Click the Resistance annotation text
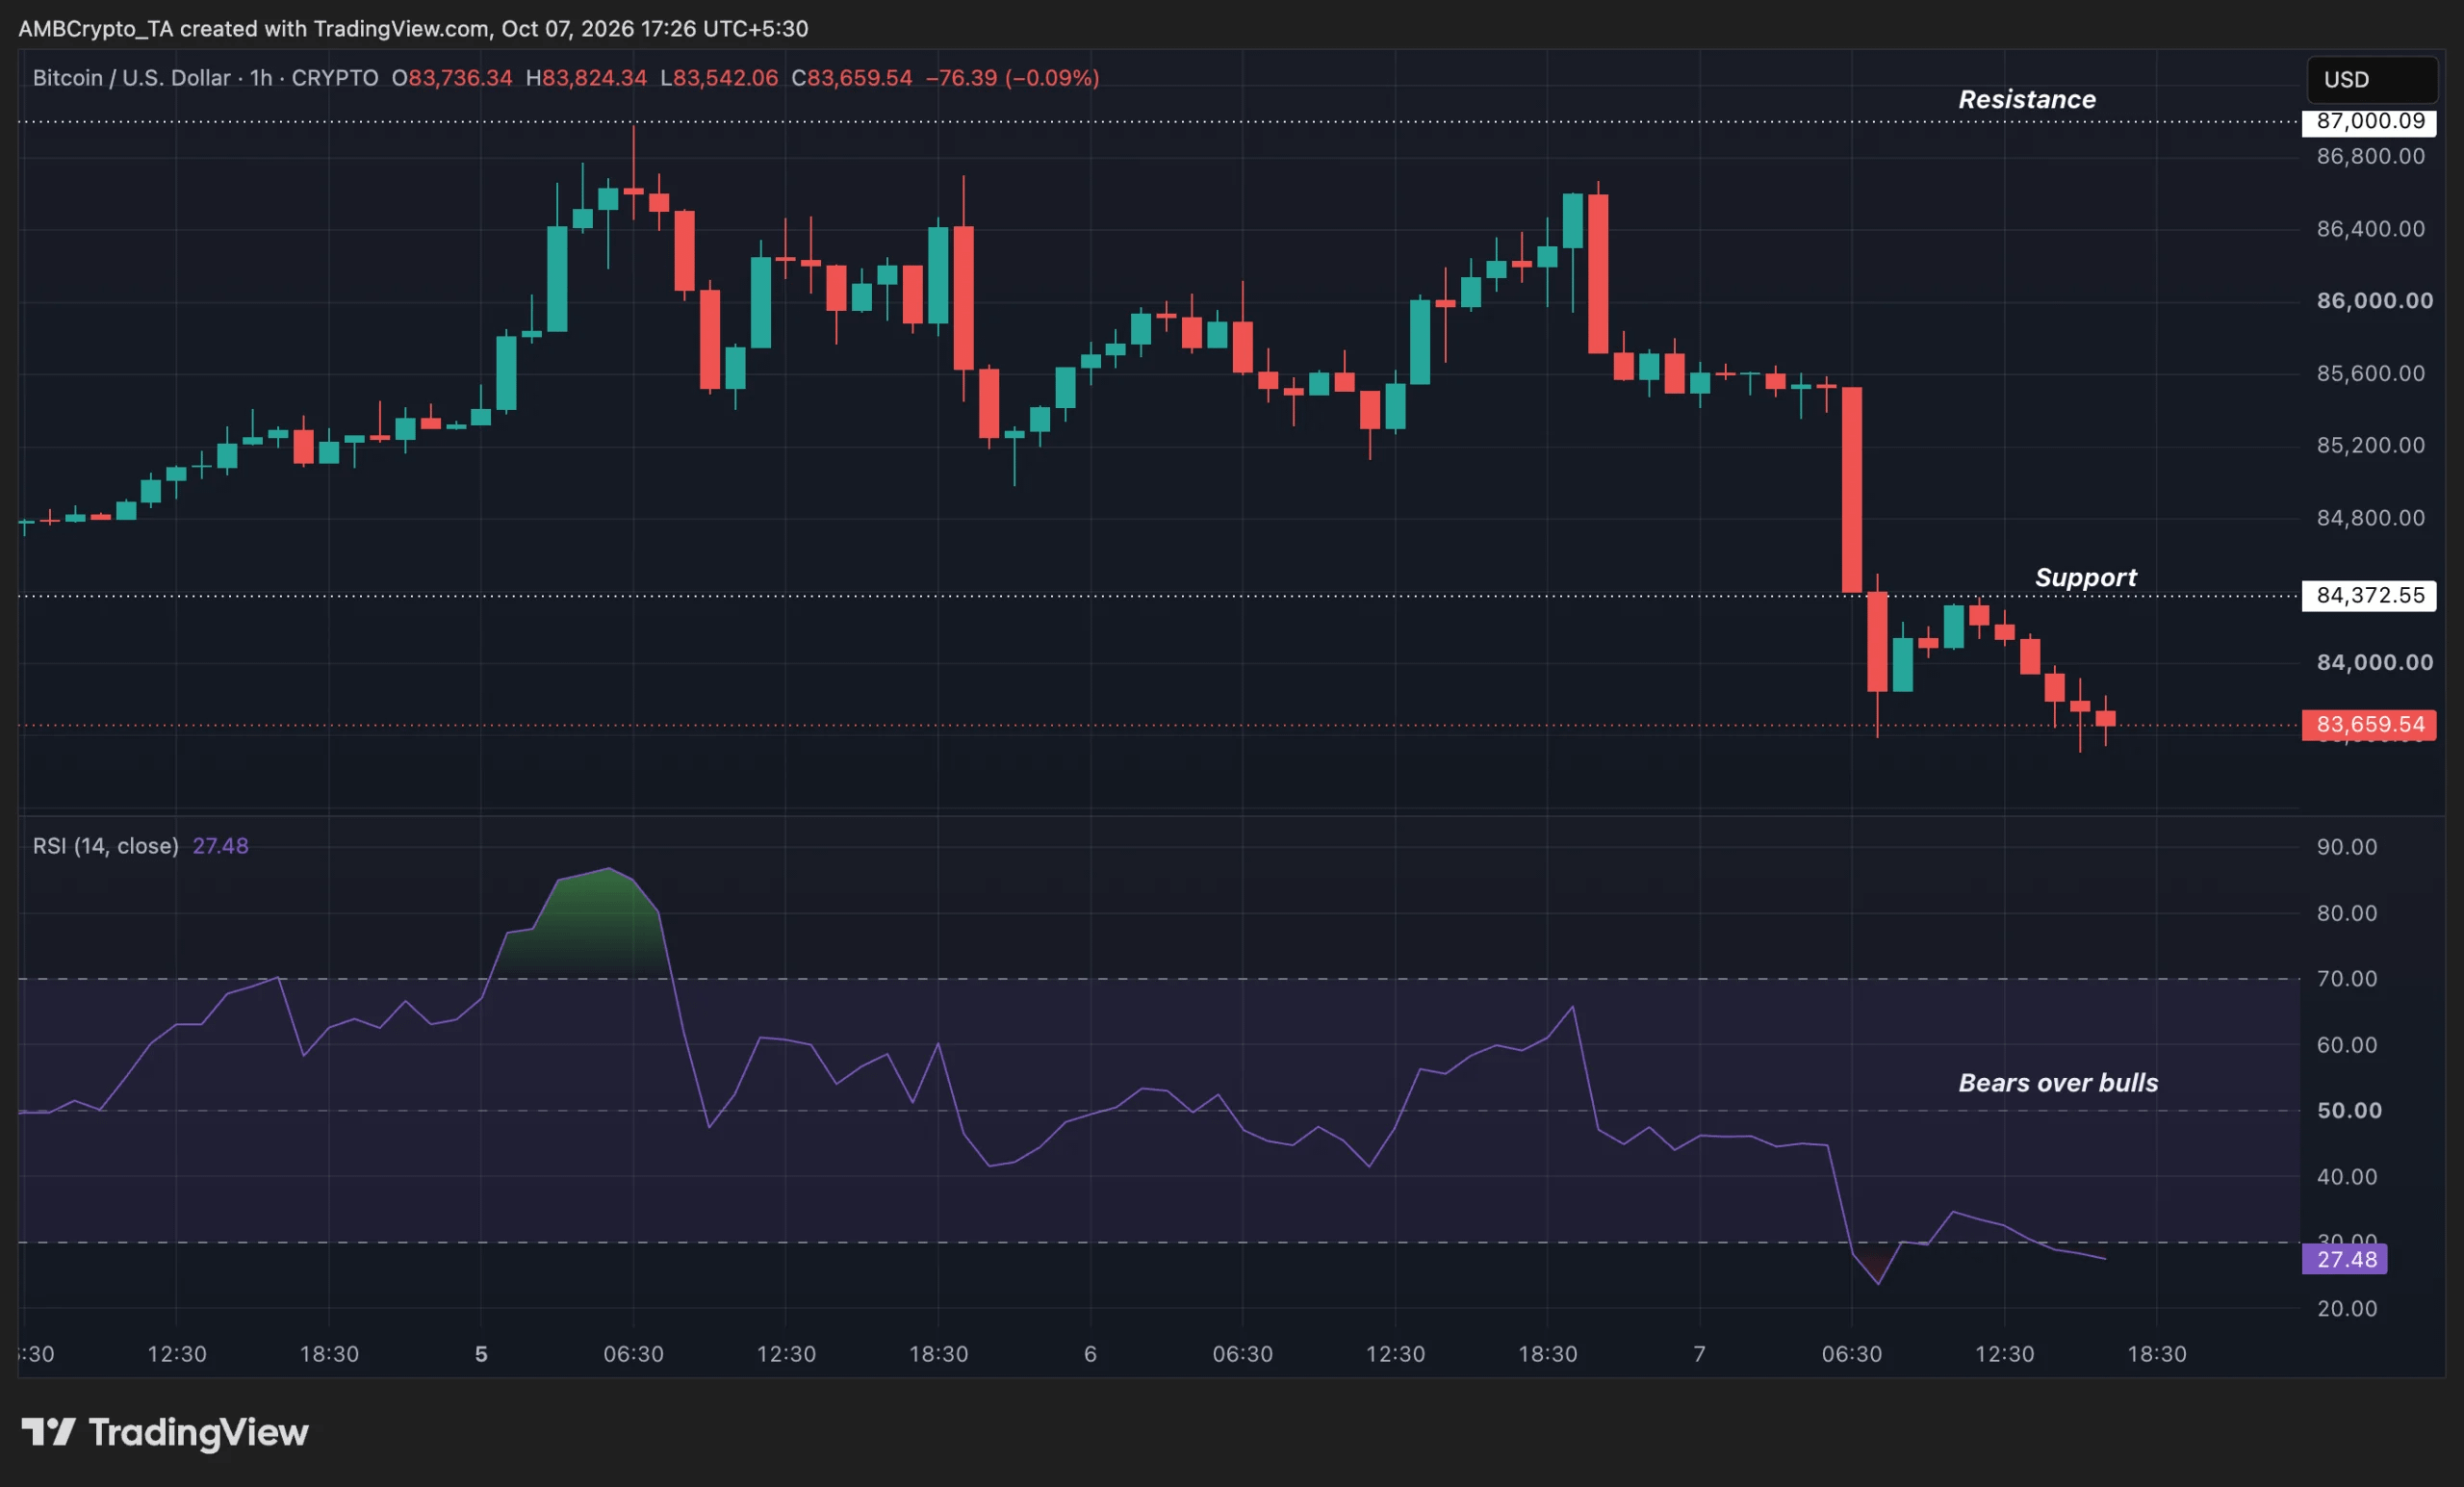2464x1487 pixels. tap(2027, 99)
